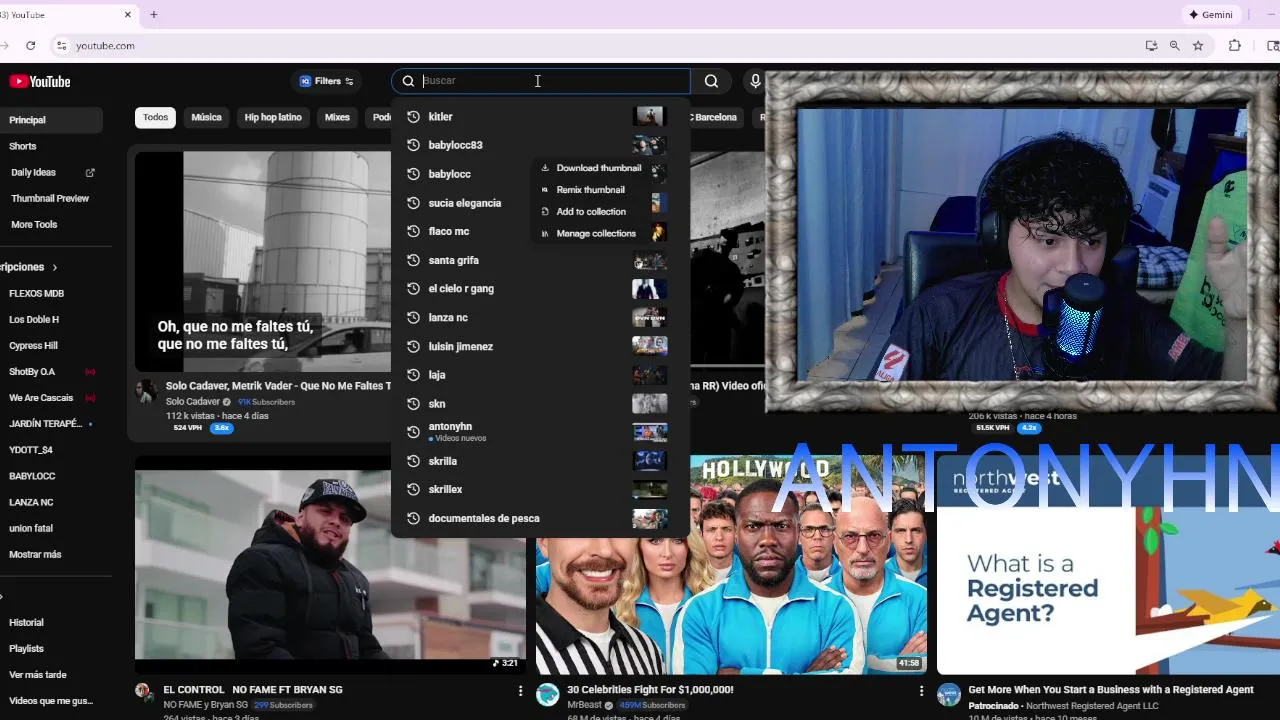Viewport: 1280px width, 720px height.
Task: Click the live indicator beside We Are Cascais
Action: coord(90,398)
